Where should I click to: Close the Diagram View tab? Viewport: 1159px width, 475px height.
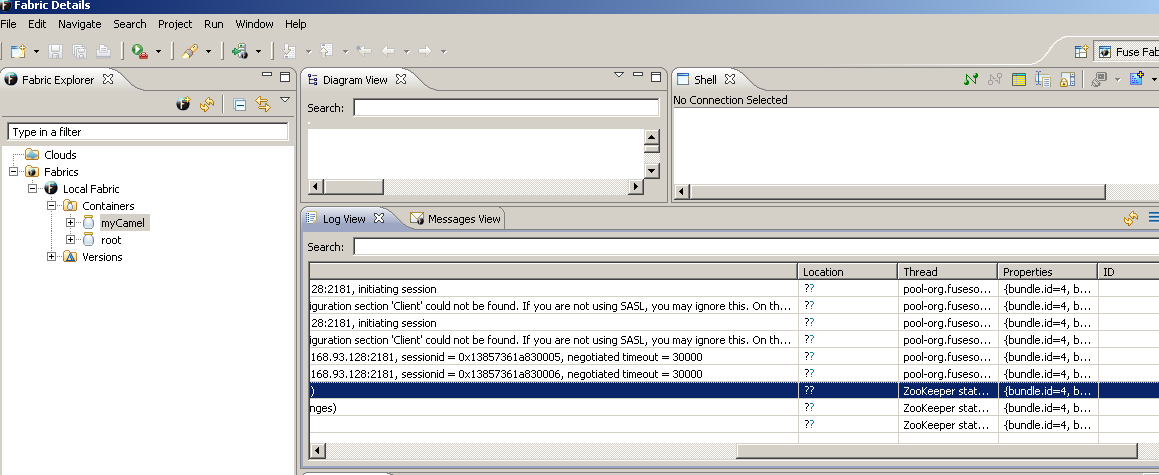click(x=401, y=79)
